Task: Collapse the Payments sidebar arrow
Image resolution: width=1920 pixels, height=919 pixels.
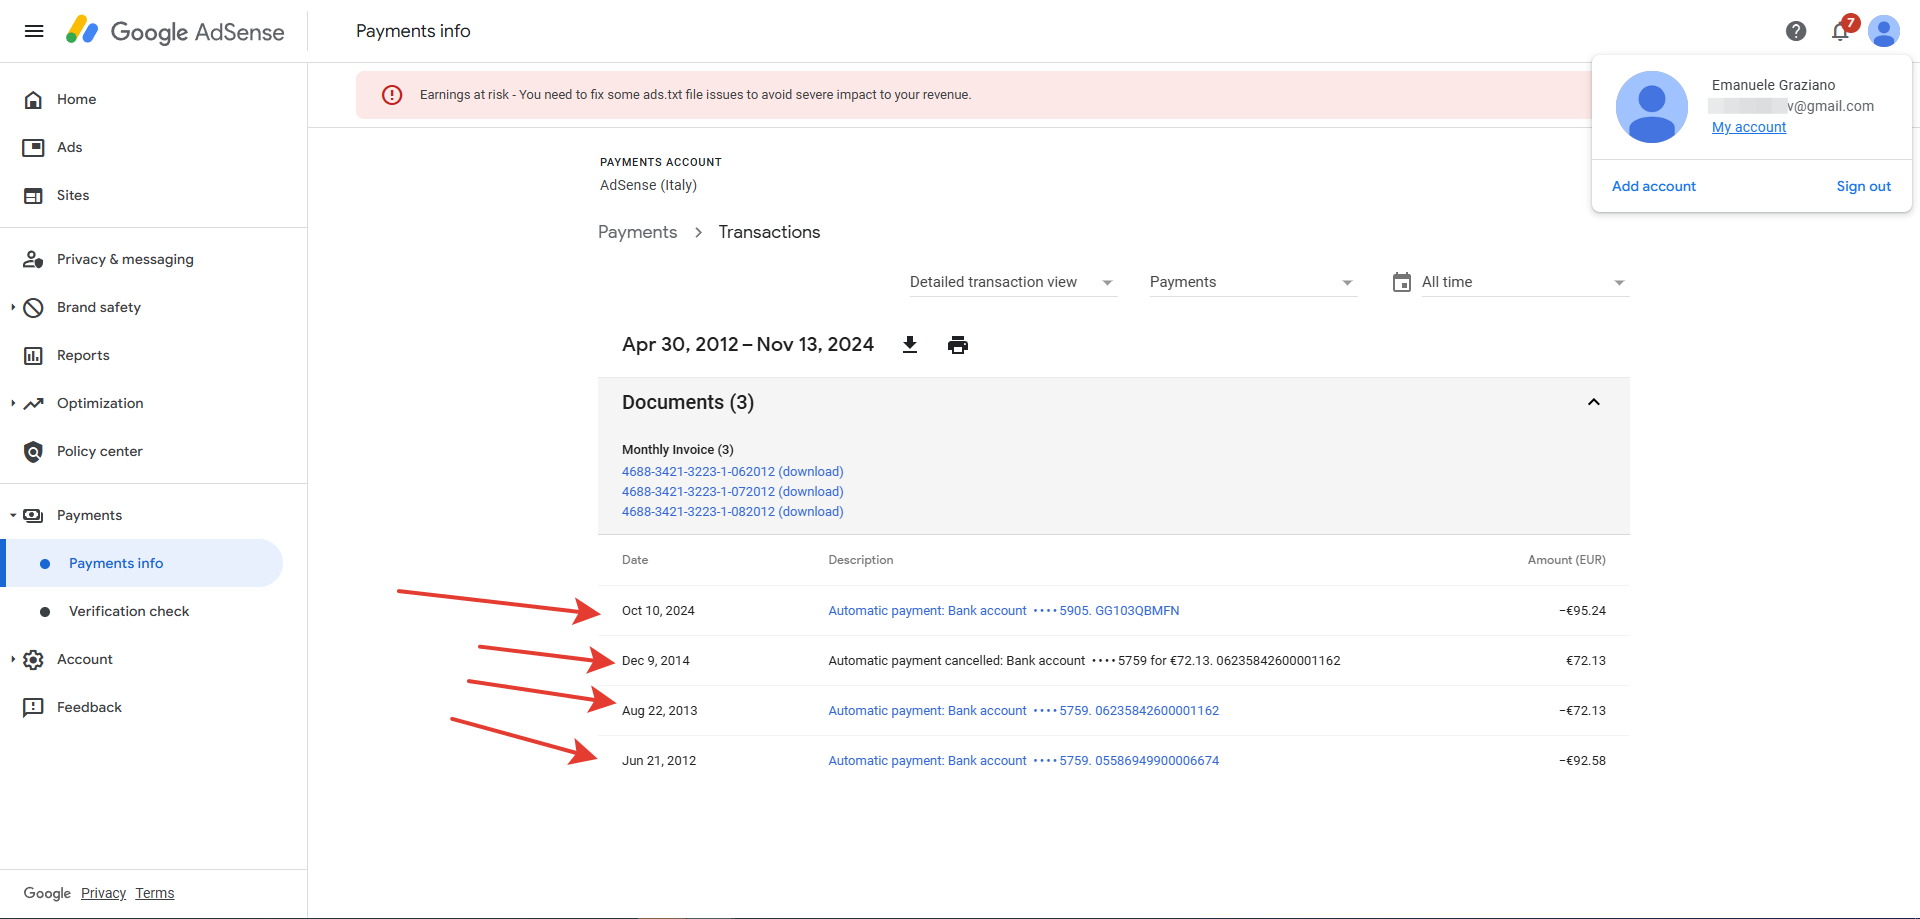Action: point(13,515)
